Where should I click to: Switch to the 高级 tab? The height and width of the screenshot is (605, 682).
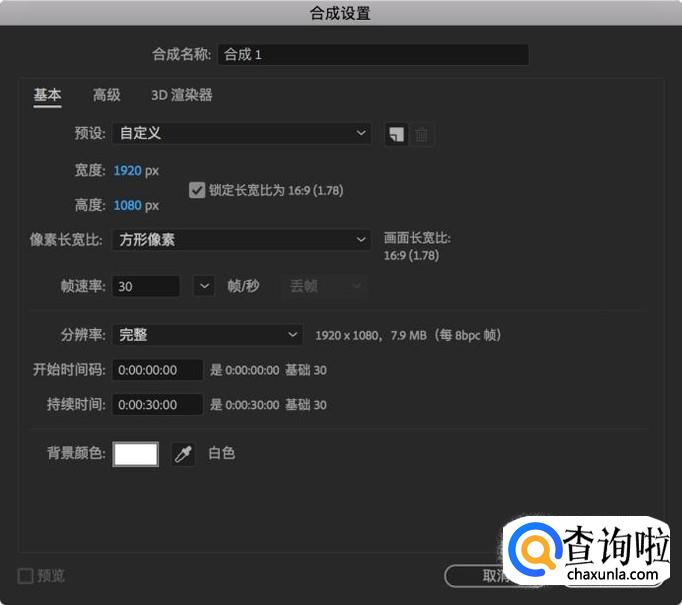tap(107, 95)
